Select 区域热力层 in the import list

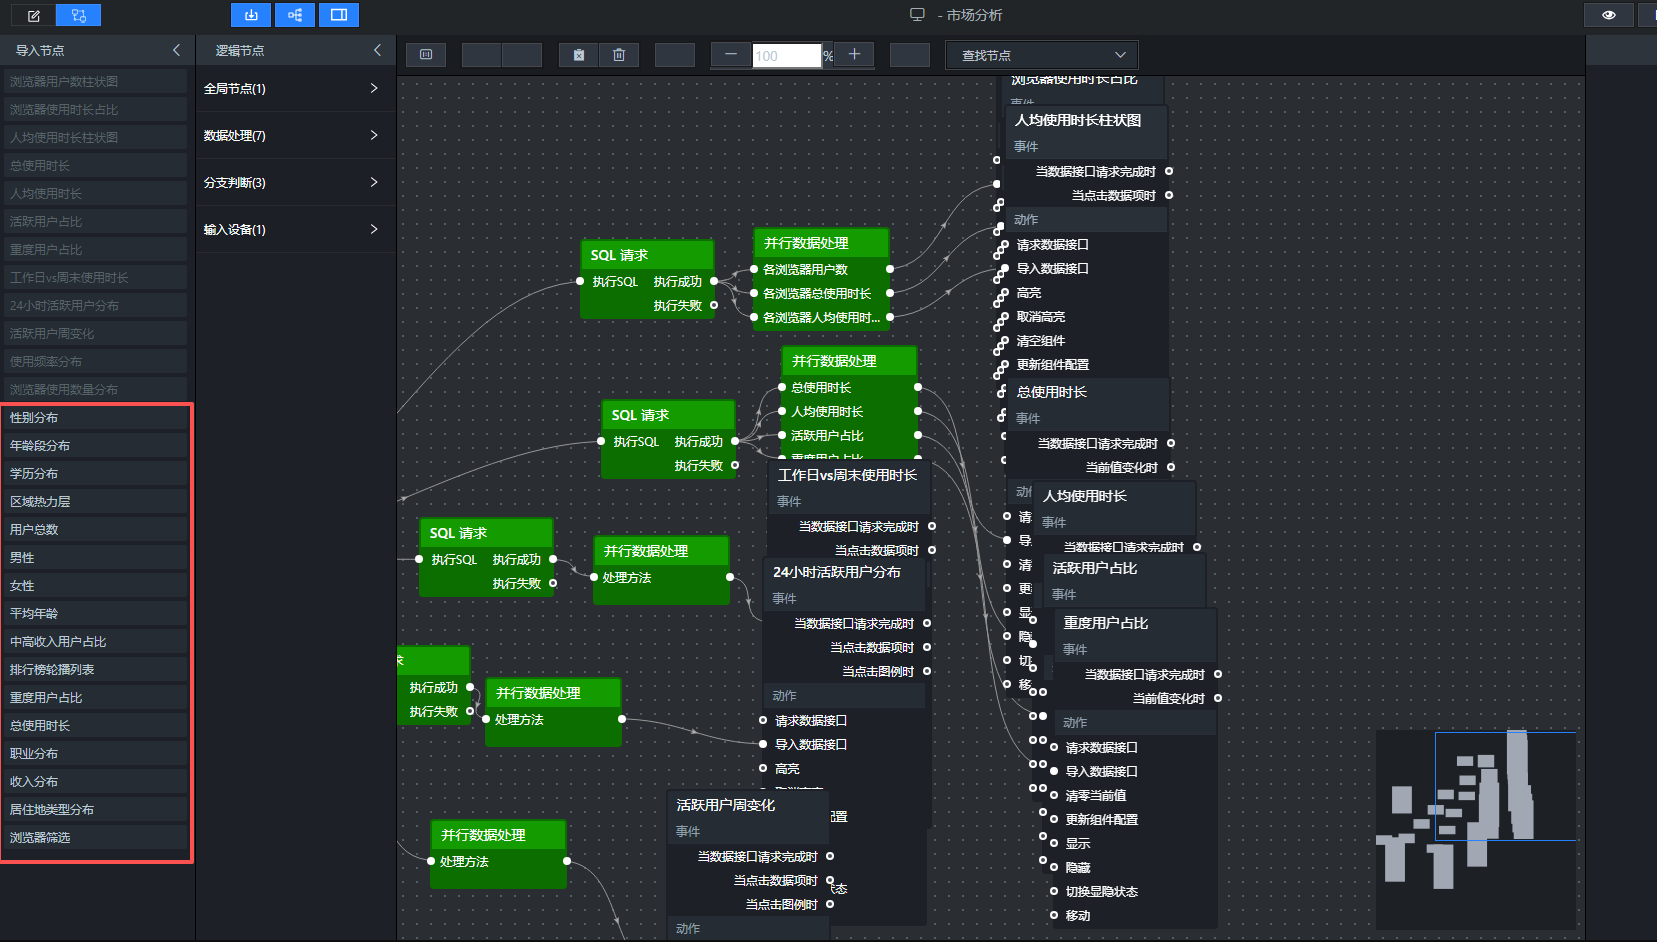(96, 502)
